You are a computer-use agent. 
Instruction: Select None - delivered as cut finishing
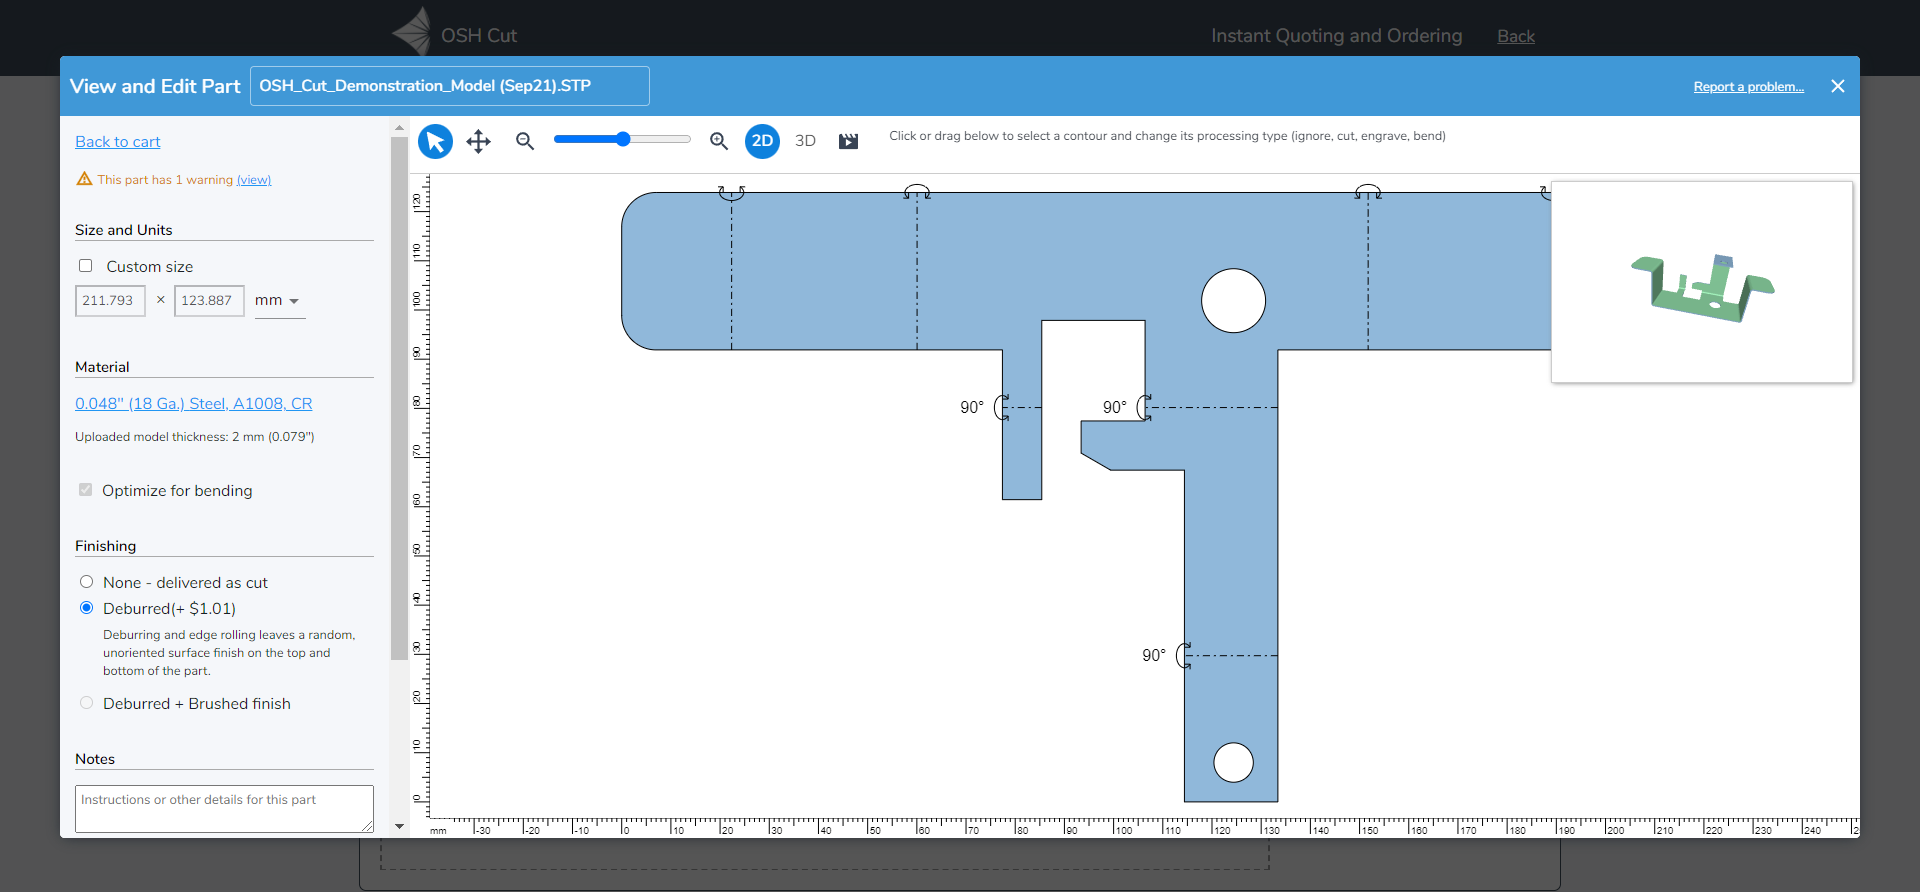[x=87, y=582]
